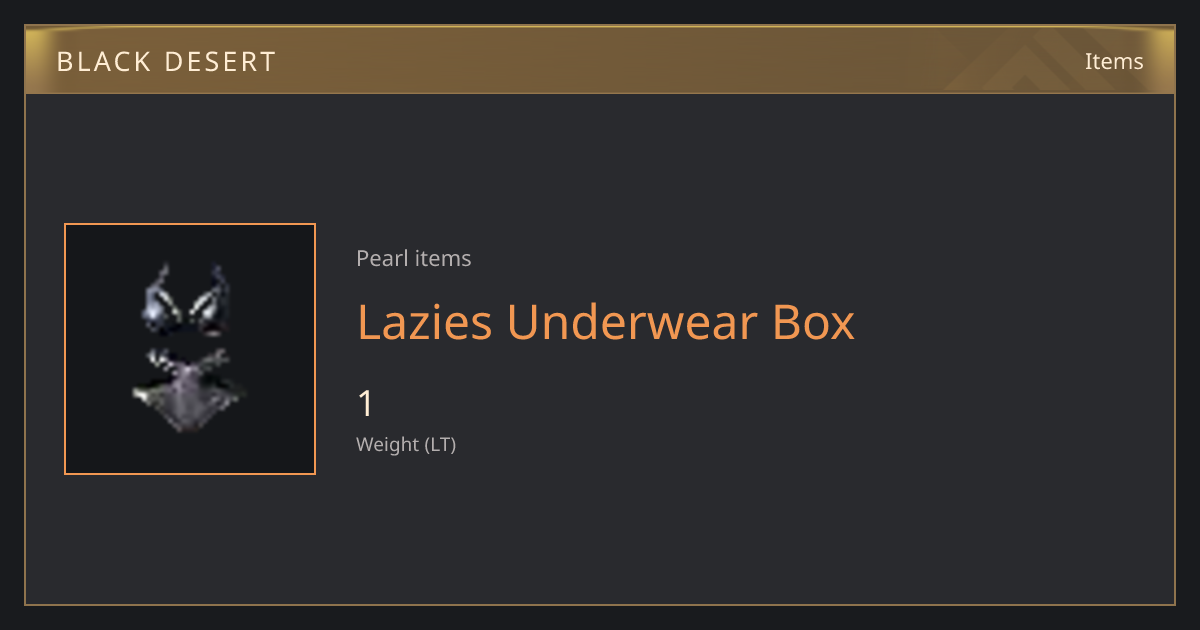The image size is (1200, 630).
Task: Click the word BLACK in the header
Action: tap(103, 62)
